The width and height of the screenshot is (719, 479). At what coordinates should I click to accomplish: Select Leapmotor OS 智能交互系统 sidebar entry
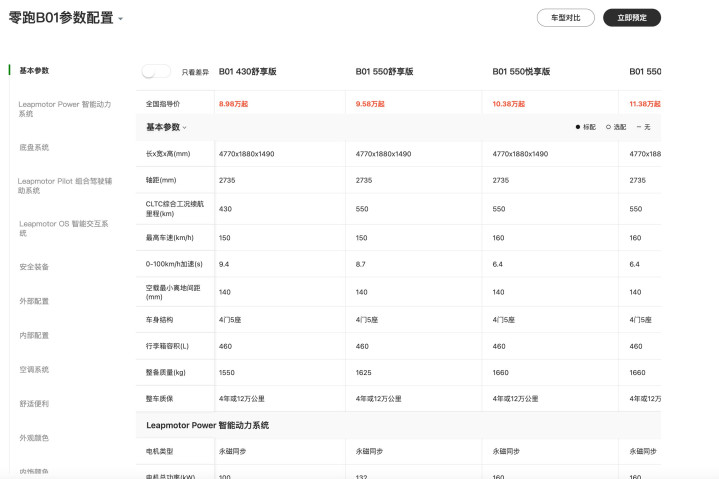pos(64,228)
